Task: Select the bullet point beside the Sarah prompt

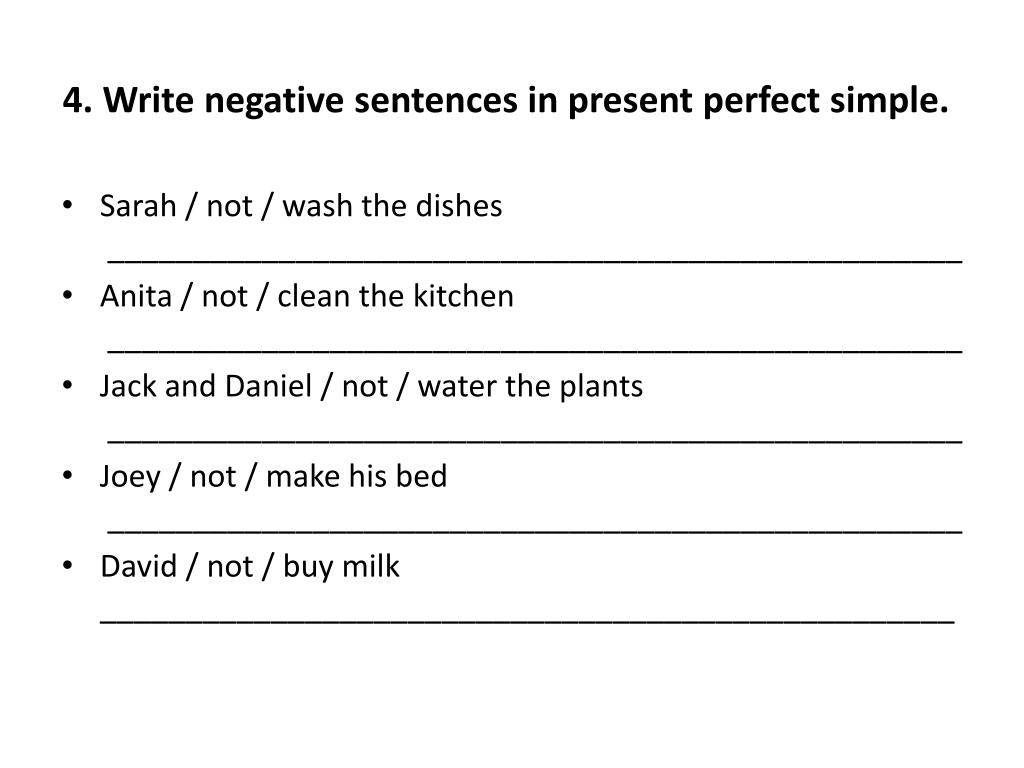Action: click(x=67, y=205)
